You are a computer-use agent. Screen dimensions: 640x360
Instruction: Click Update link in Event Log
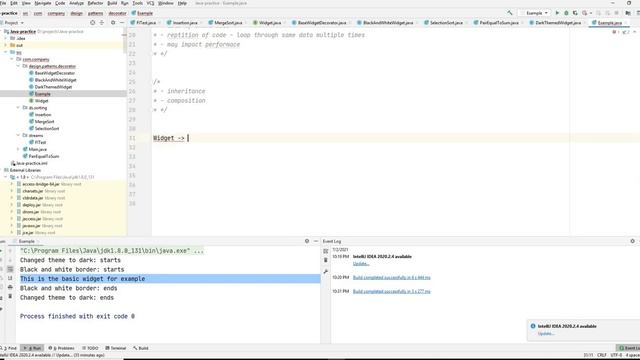pos(361,264)
